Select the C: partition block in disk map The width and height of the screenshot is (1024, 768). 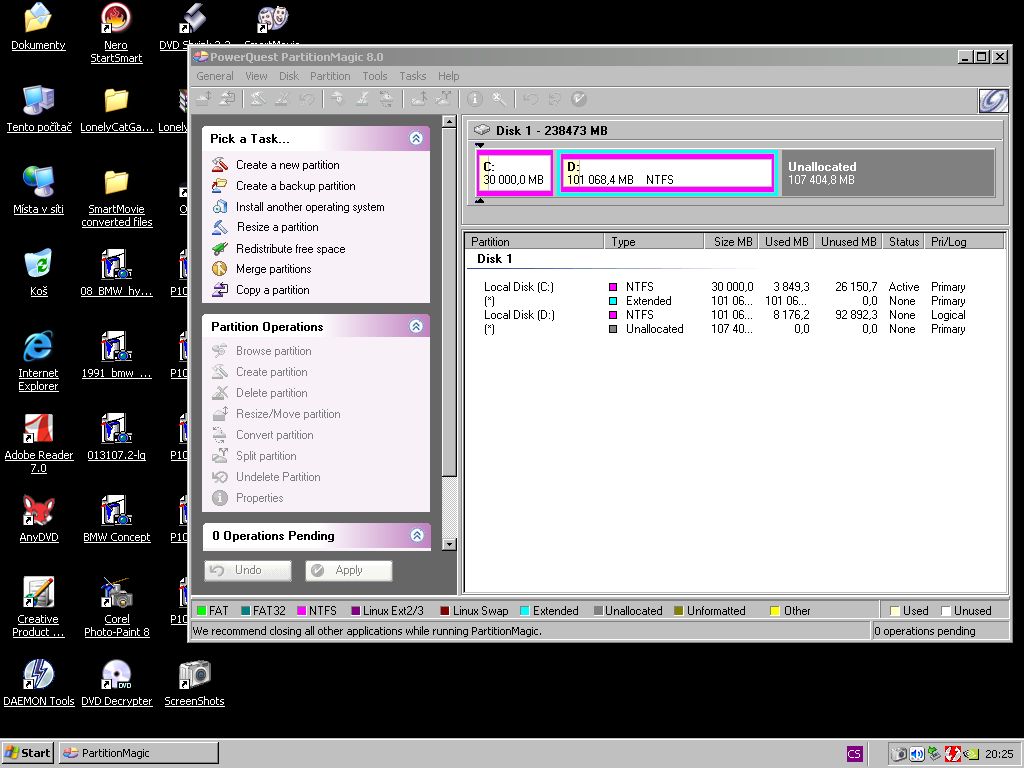(x=515, y=173)
